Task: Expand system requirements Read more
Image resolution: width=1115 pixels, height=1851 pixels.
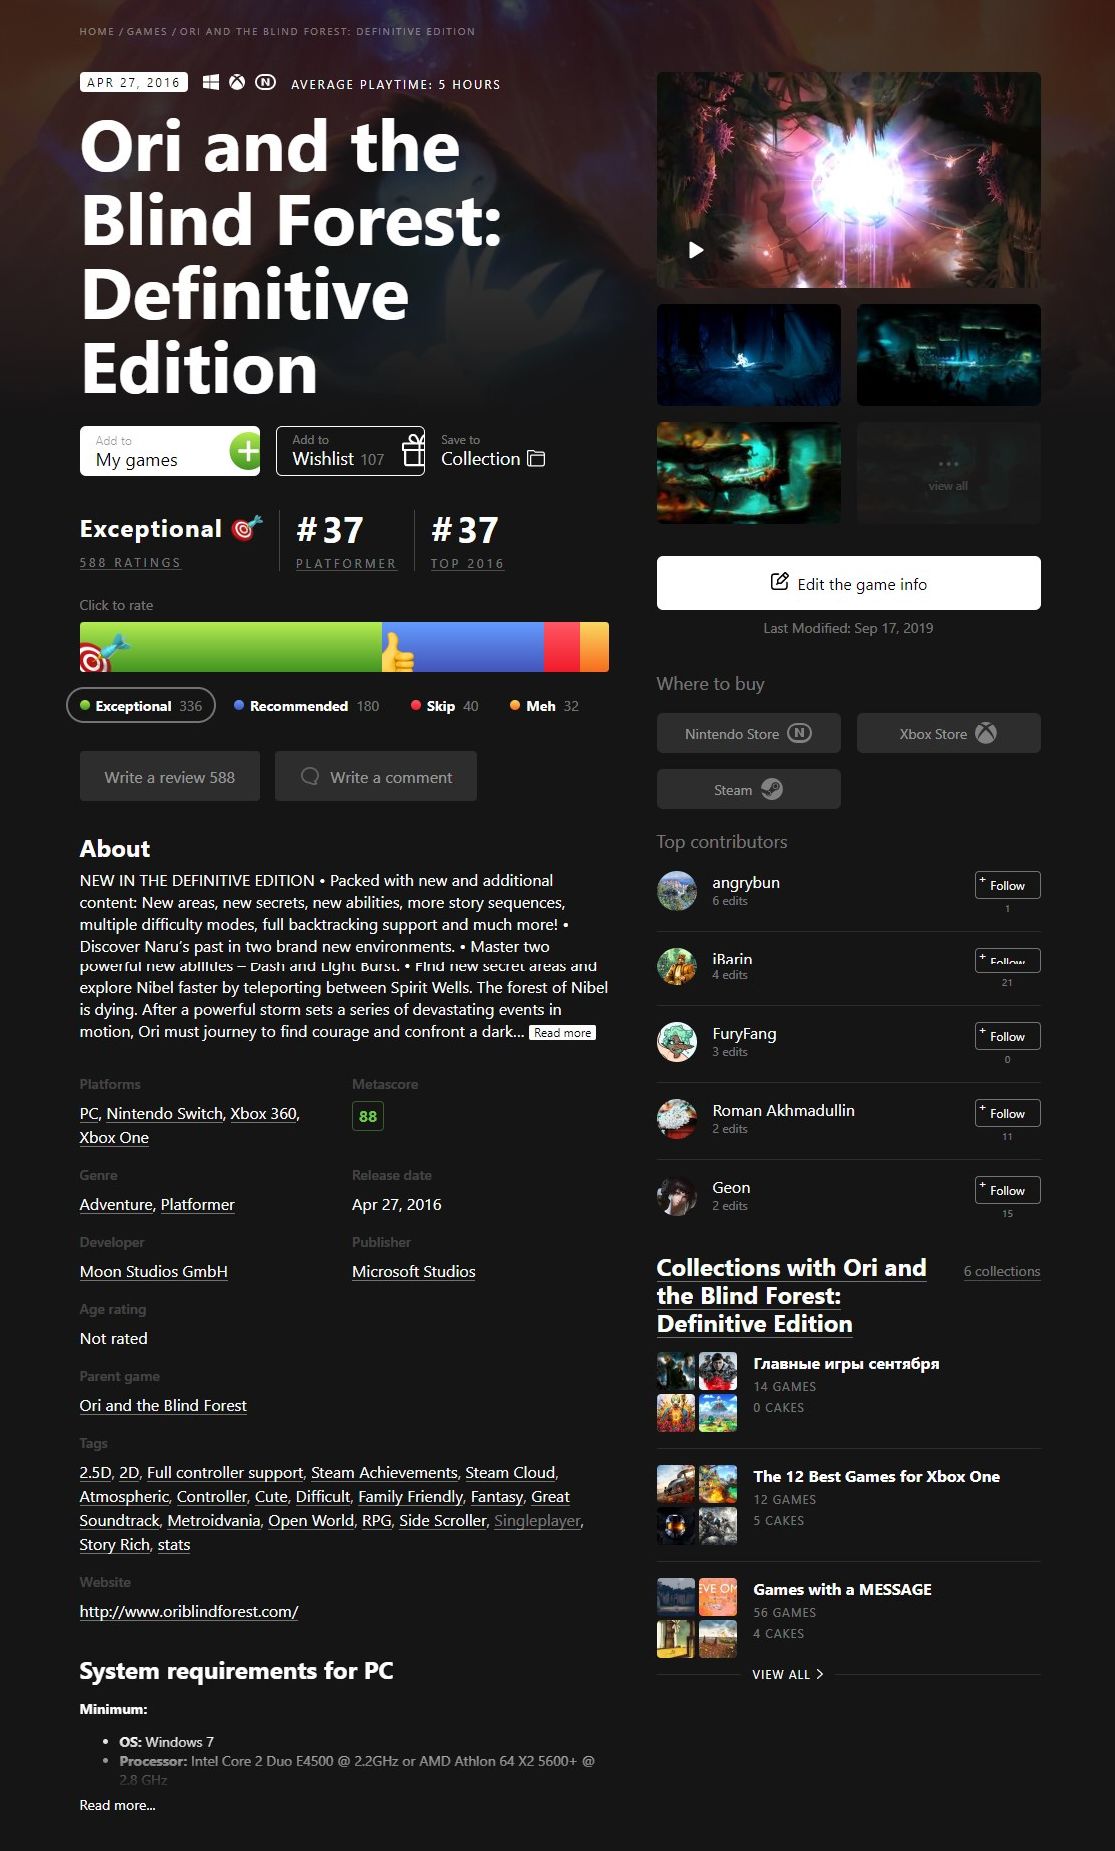Action: [x=117, y=1805]
